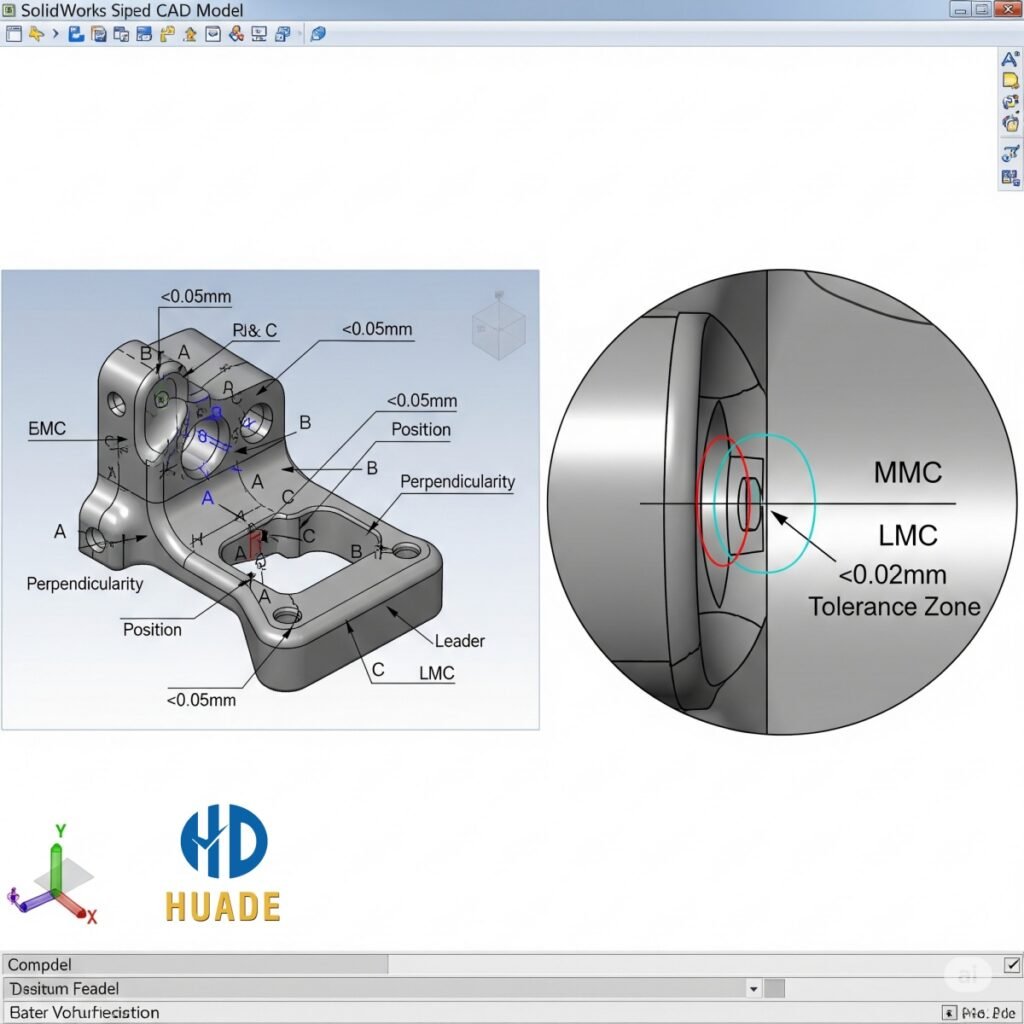Screen dimensions: 1024x1024
Task: Click the Geometric Tolerance tool icon
Action: point(1008,102)
